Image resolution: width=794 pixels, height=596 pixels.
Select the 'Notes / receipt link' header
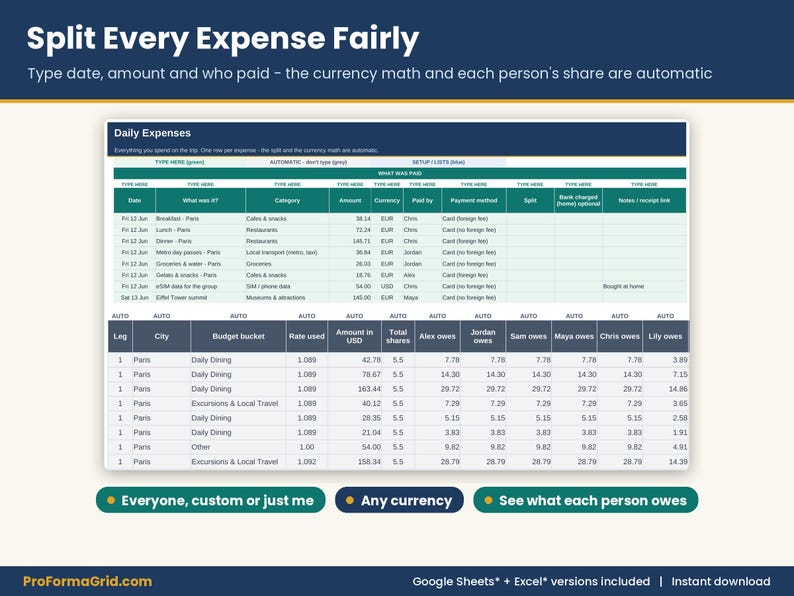[x=644, y=201]
